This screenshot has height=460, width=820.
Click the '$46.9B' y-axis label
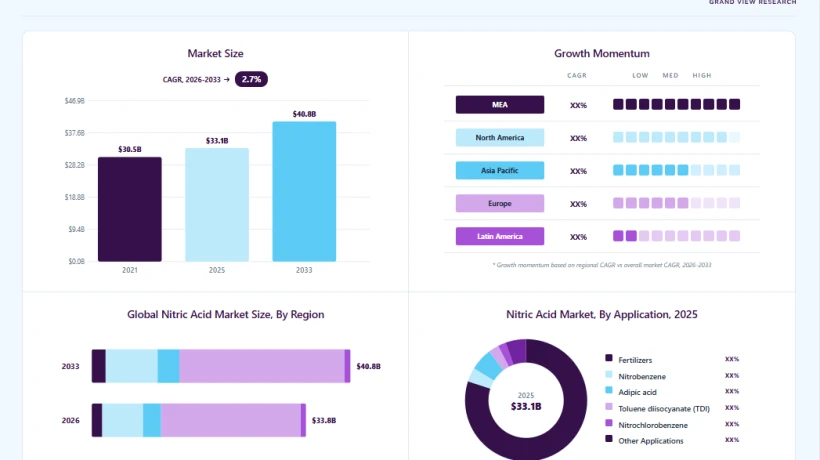point(75,100)
